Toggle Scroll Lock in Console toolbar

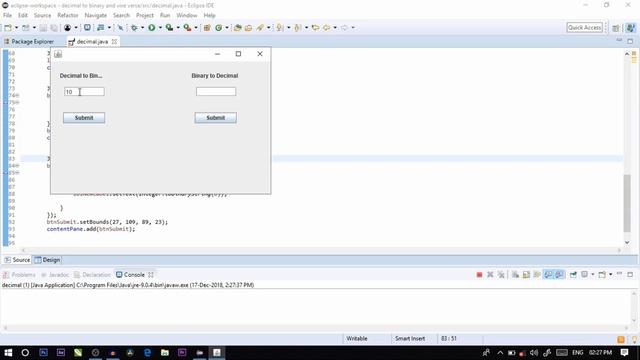526,275
